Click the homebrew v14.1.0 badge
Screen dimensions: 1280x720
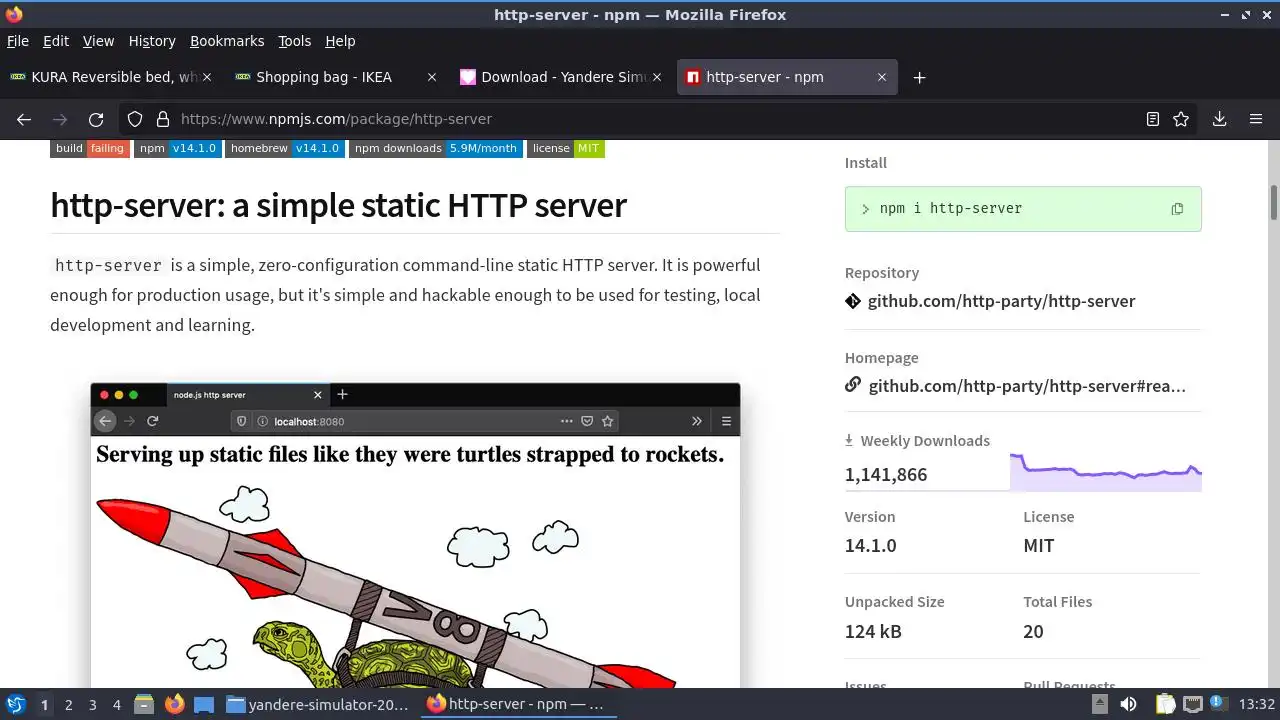pos(284,148)
